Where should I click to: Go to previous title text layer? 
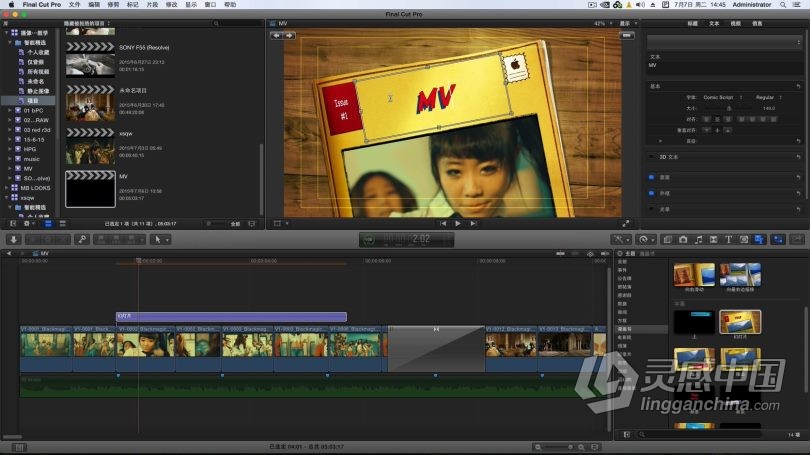pos(276,35)
